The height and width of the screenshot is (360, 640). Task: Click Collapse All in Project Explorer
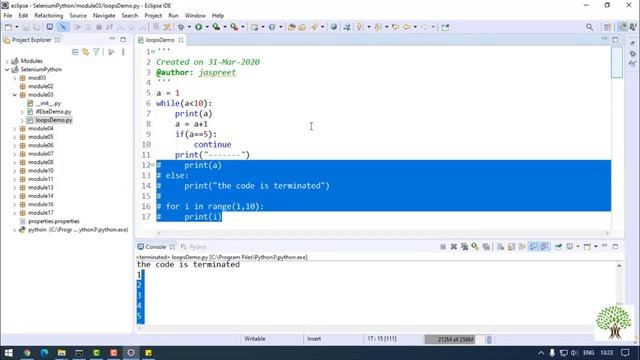click(x=75, y=52)
